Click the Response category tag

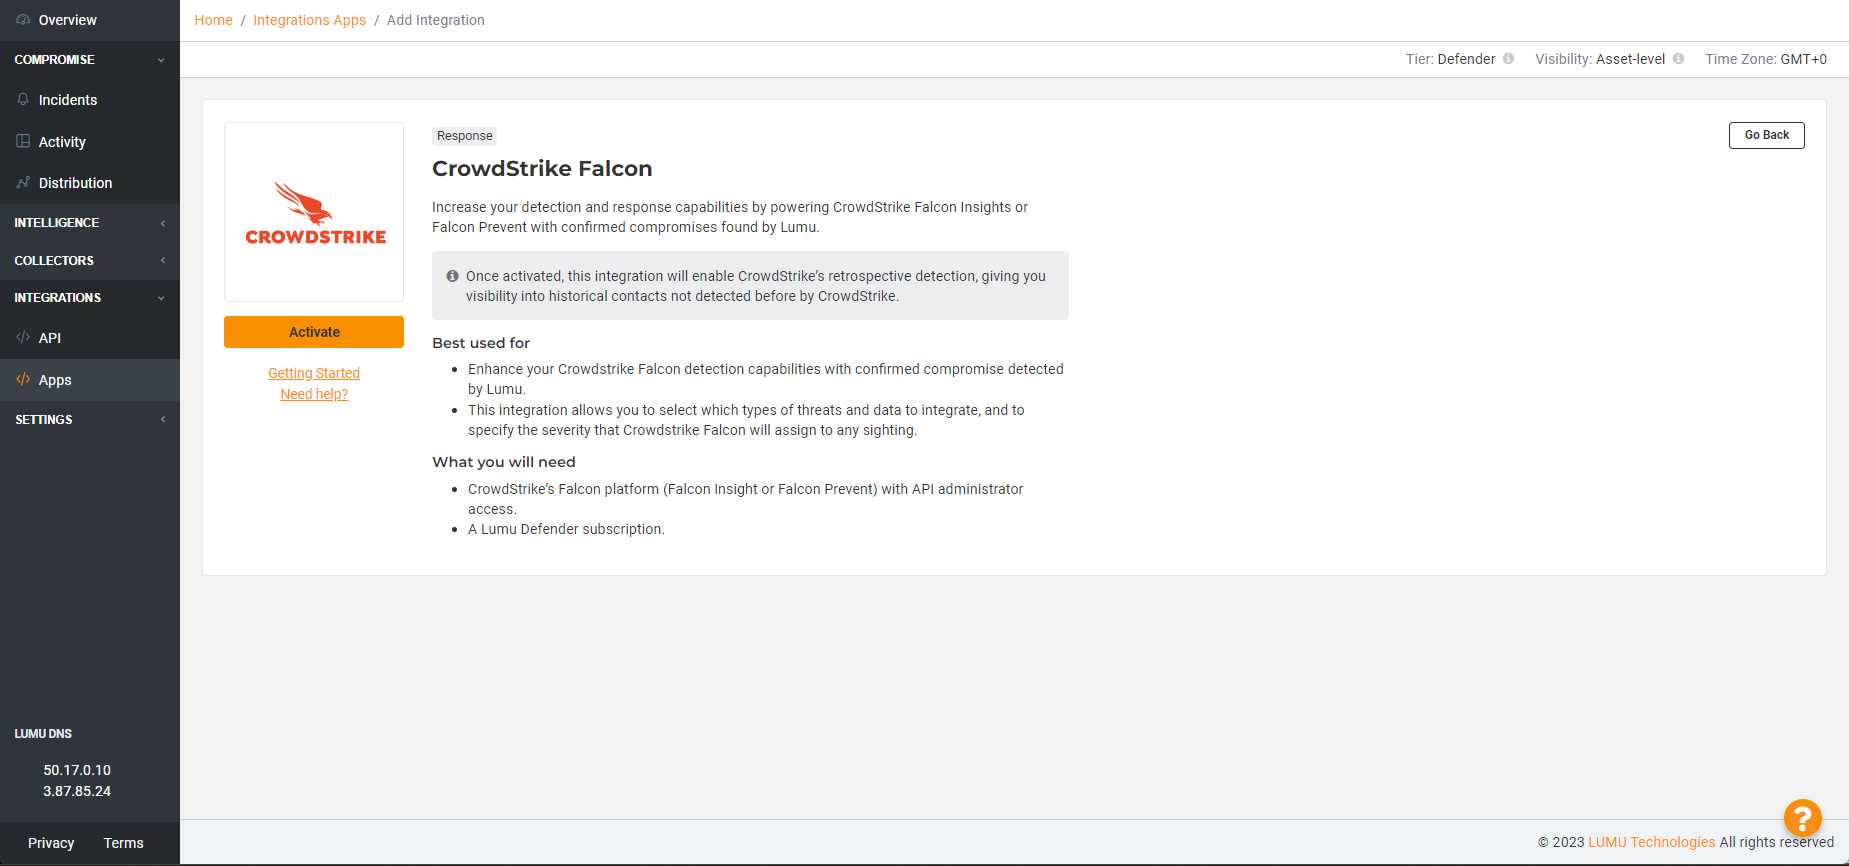[465, 136]
